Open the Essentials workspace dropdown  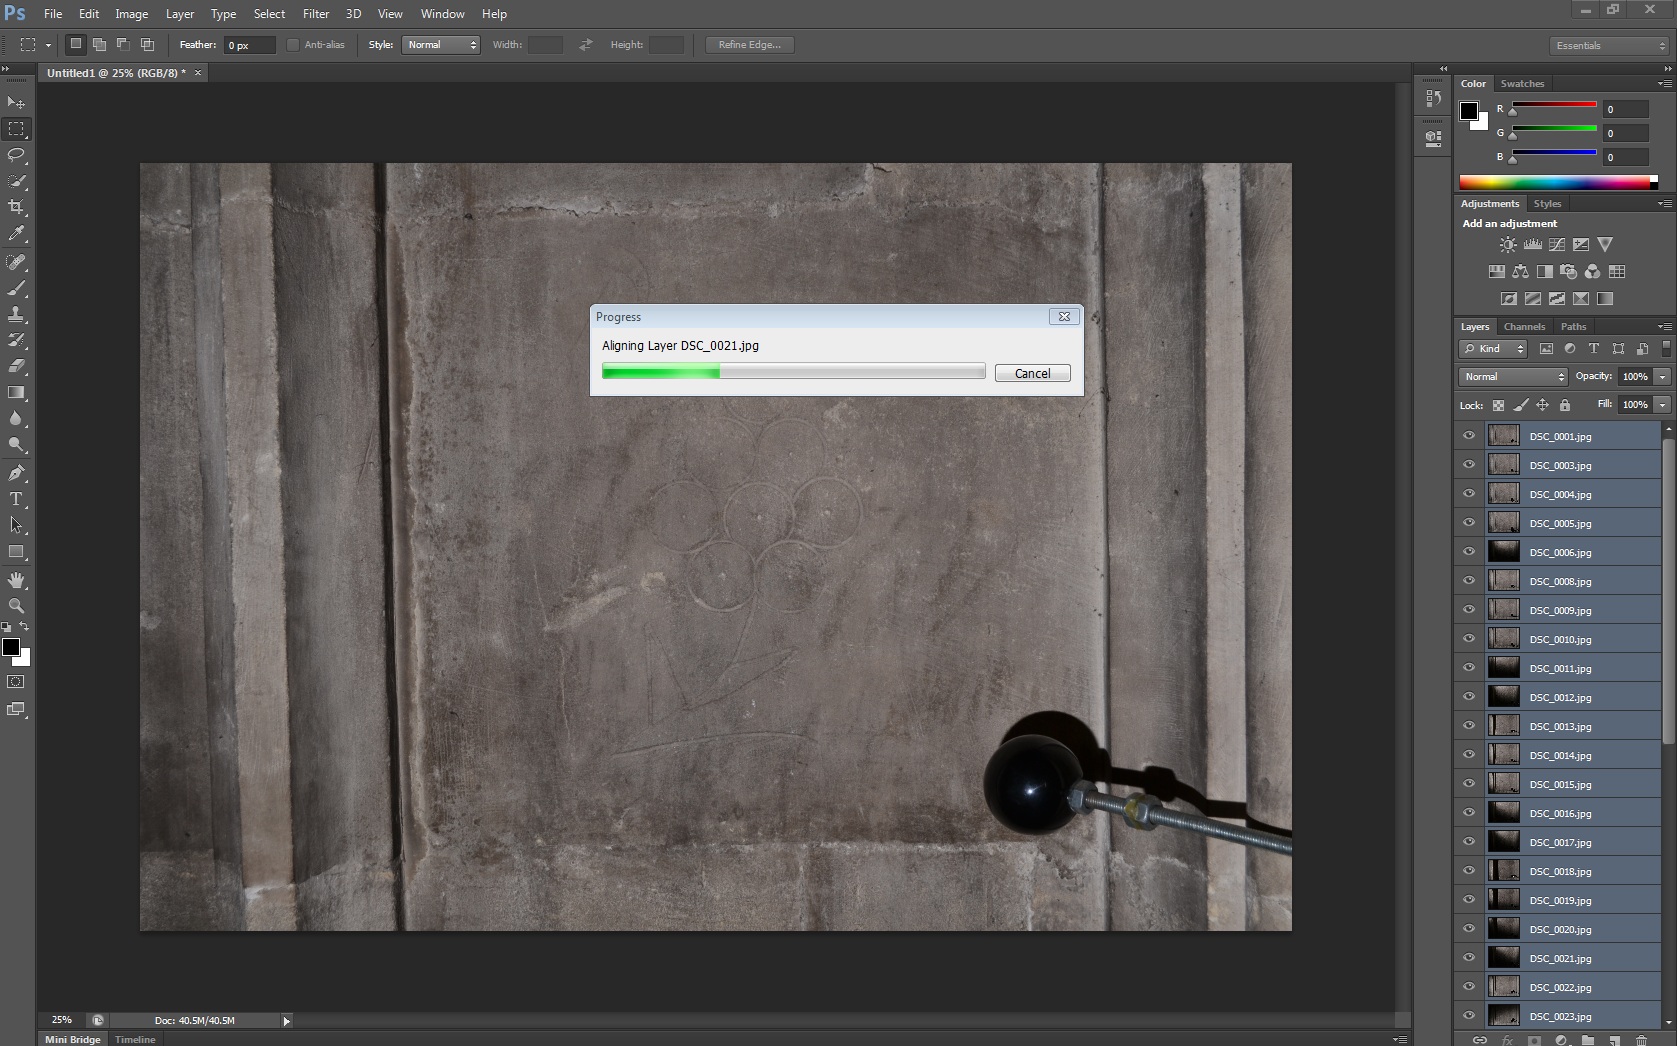[1609, 46]
